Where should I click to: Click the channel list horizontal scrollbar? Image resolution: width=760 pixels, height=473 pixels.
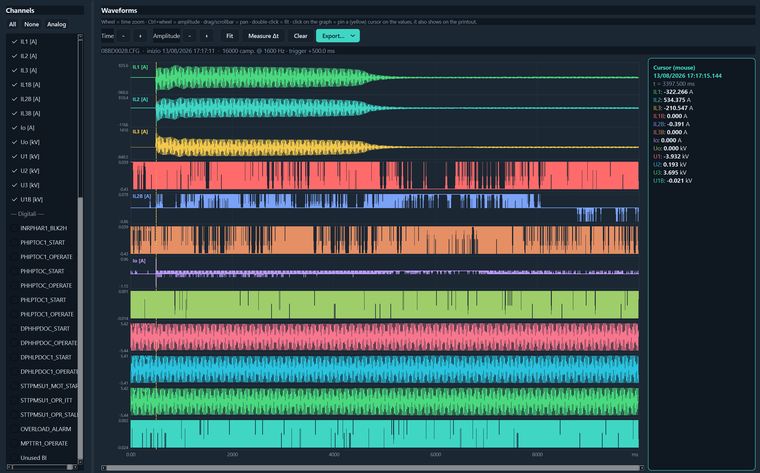coord(40,467)
